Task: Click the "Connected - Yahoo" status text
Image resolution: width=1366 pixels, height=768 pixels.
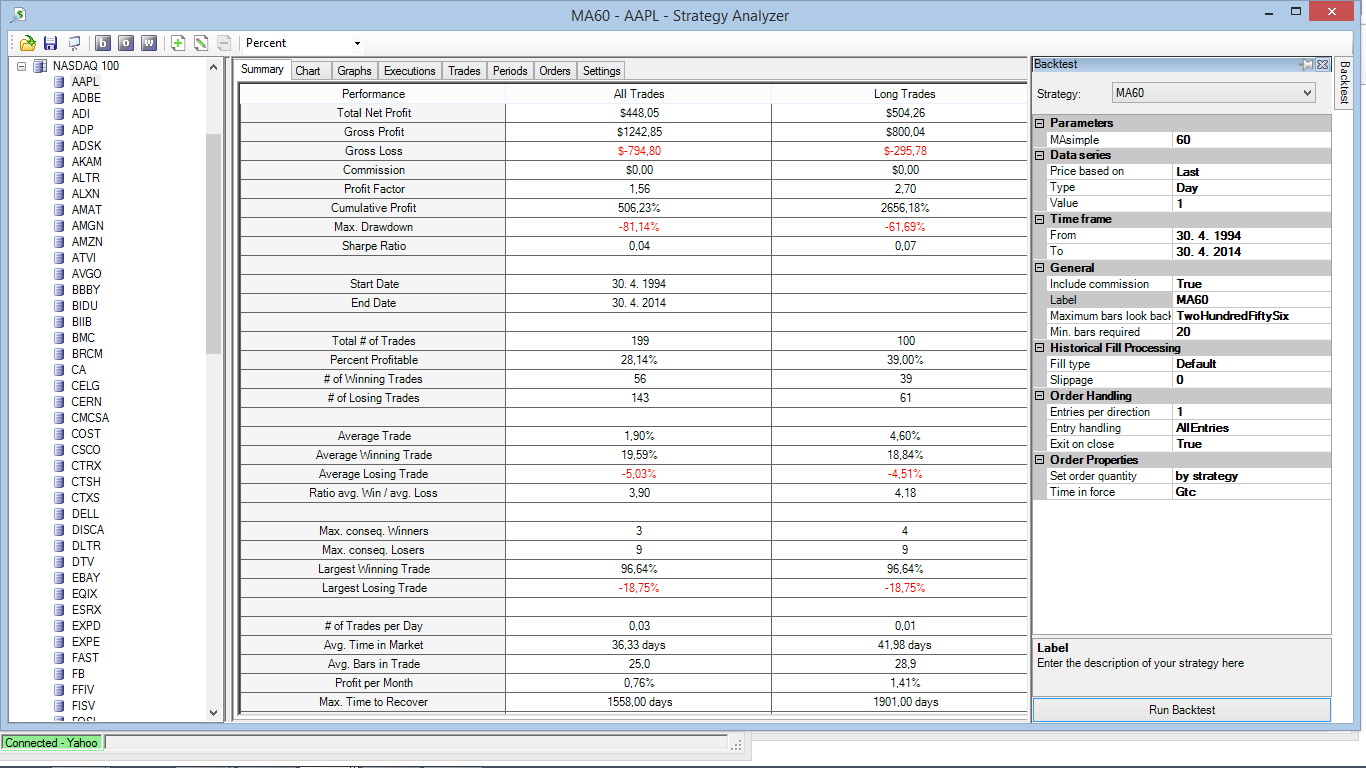Action: click(52, 743)
